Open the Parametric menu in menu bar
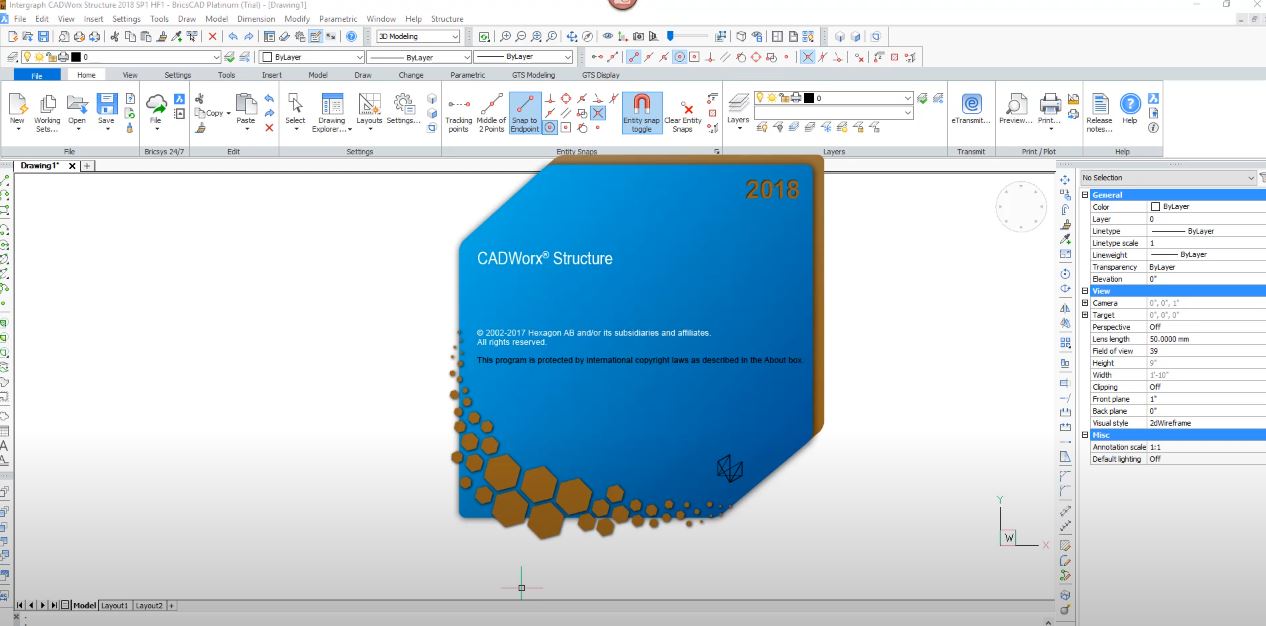Image resolution: width=1266 pixels, height=626 pixels. point(338,19)
